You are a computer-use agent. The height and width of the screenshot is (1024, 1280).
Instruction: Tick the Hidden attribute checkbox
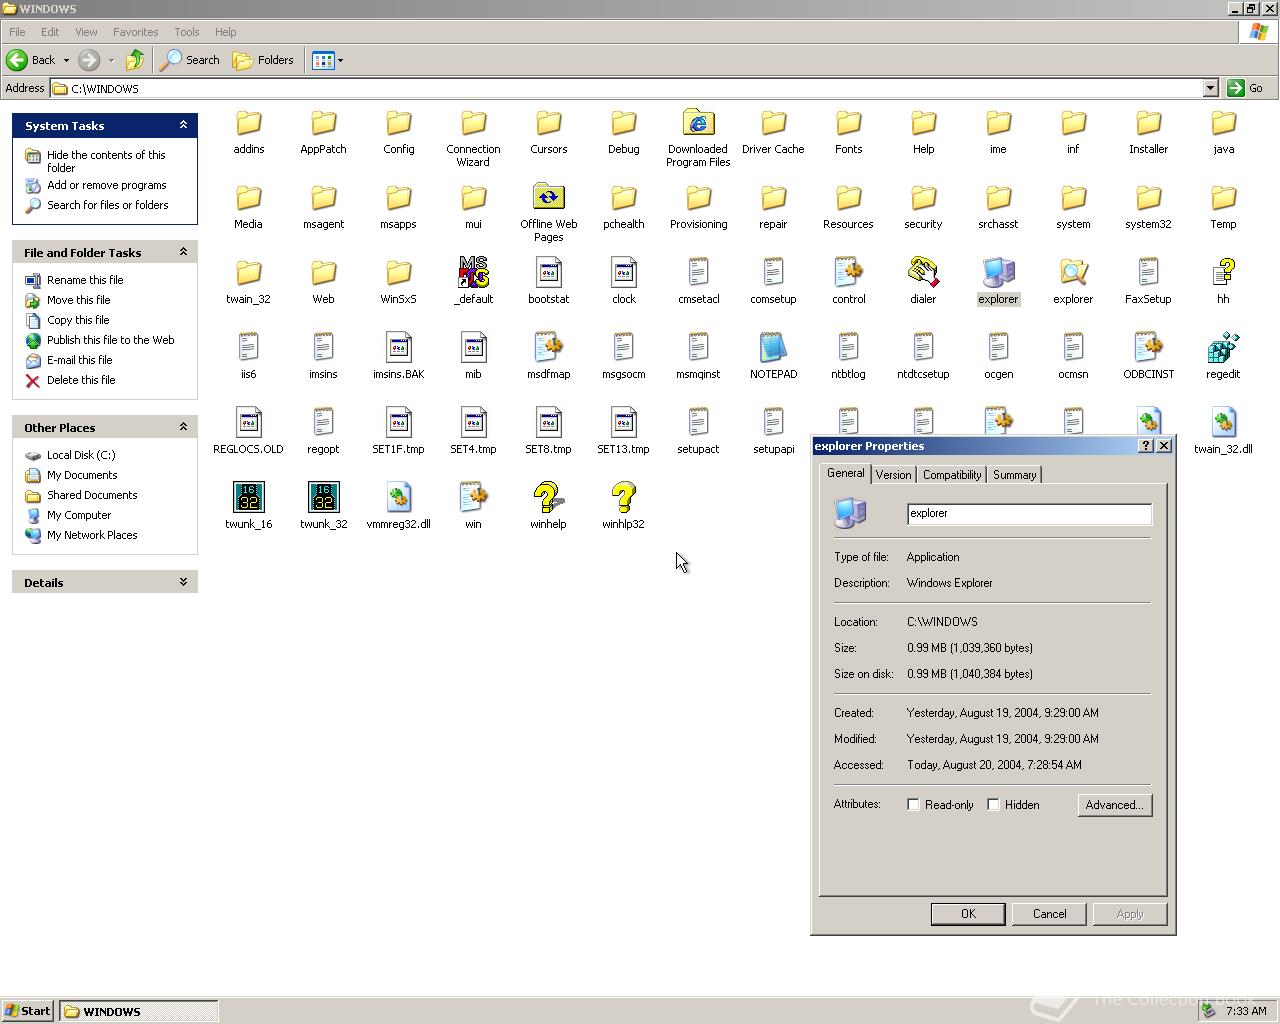pyautogui.click(x=993, y=804)
